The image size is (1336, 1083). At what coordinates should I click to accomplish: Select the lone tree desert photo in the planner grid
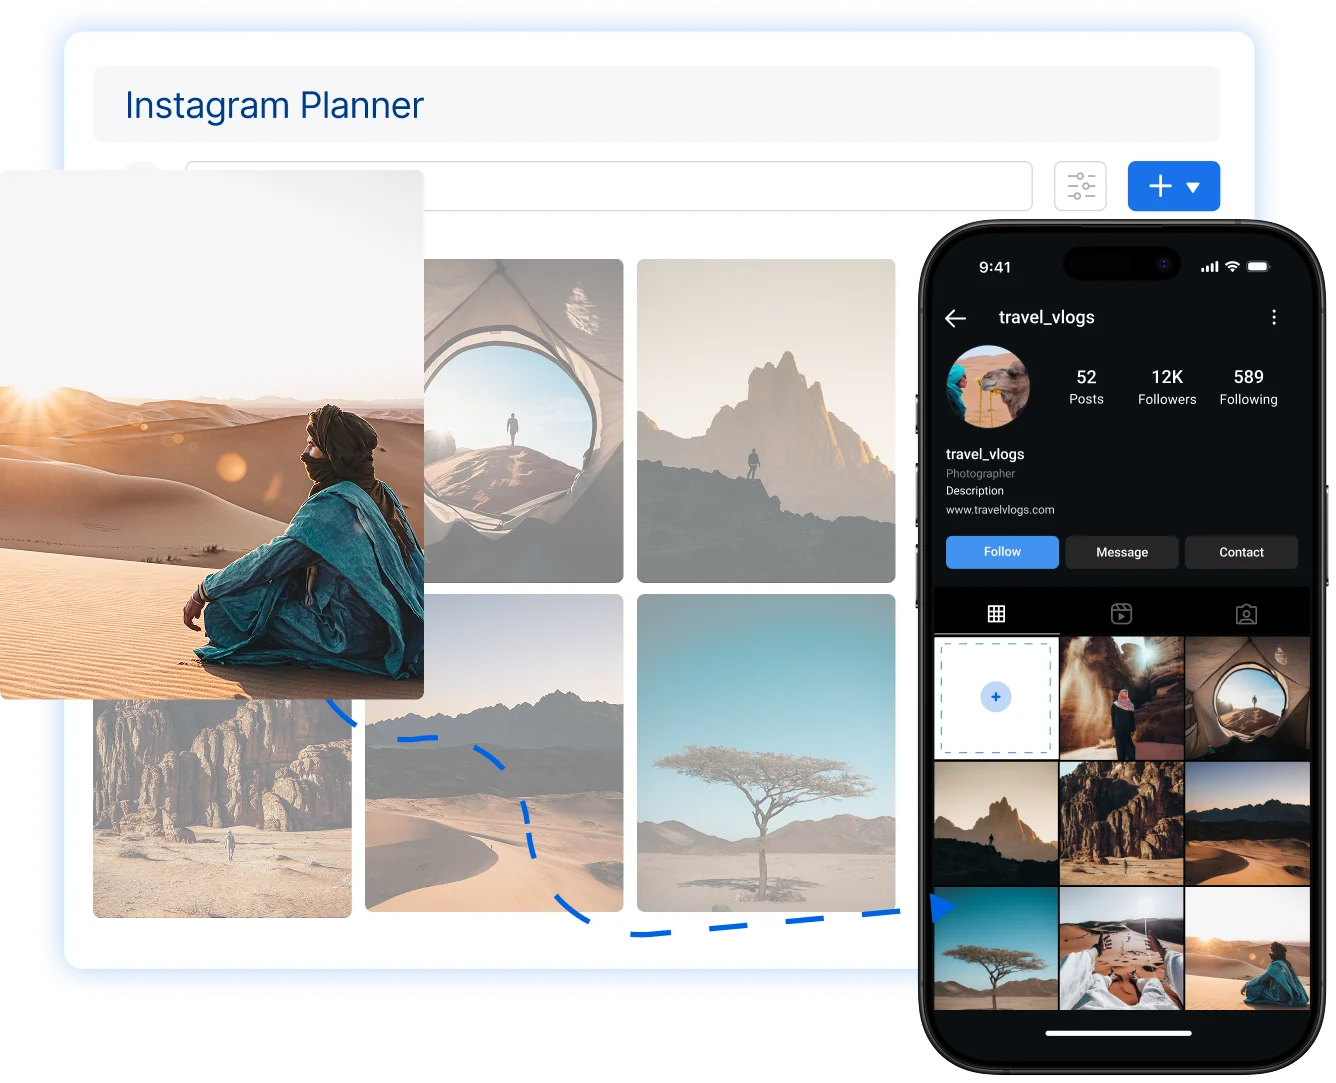(765, 753)
